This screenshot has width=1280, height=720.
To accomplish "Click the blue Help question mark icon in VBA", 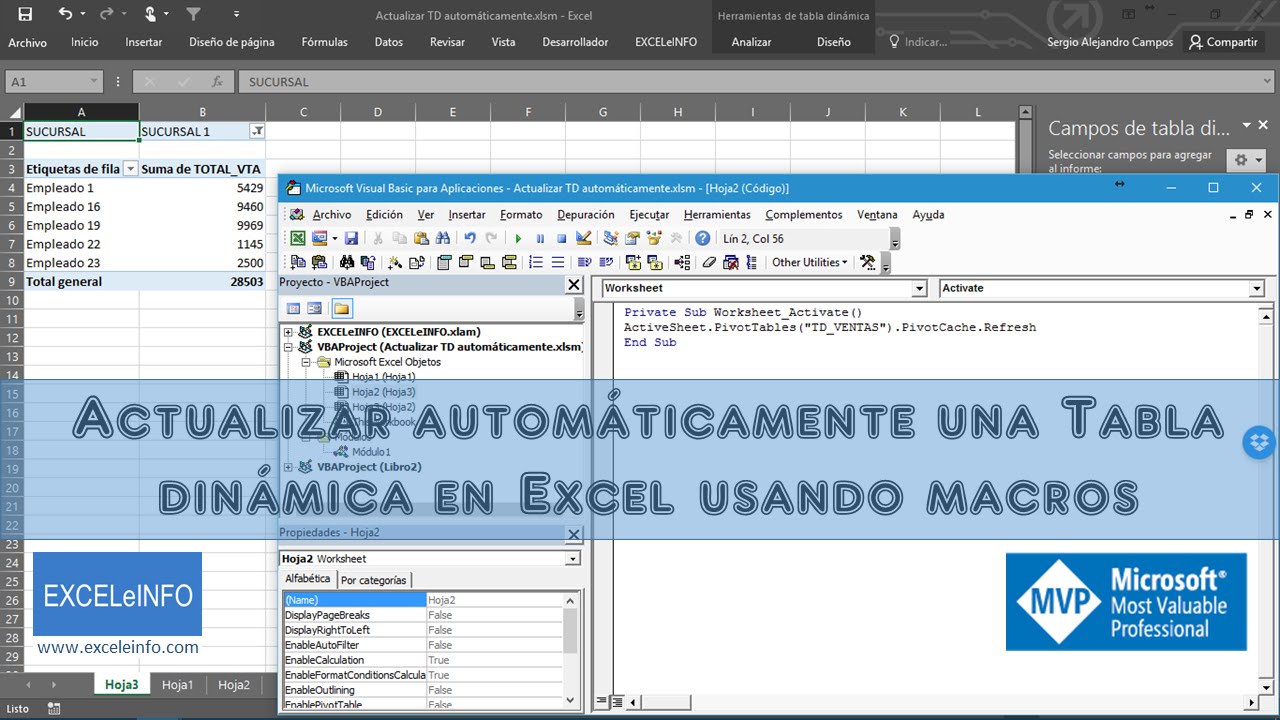I will [x=703, y=238].
